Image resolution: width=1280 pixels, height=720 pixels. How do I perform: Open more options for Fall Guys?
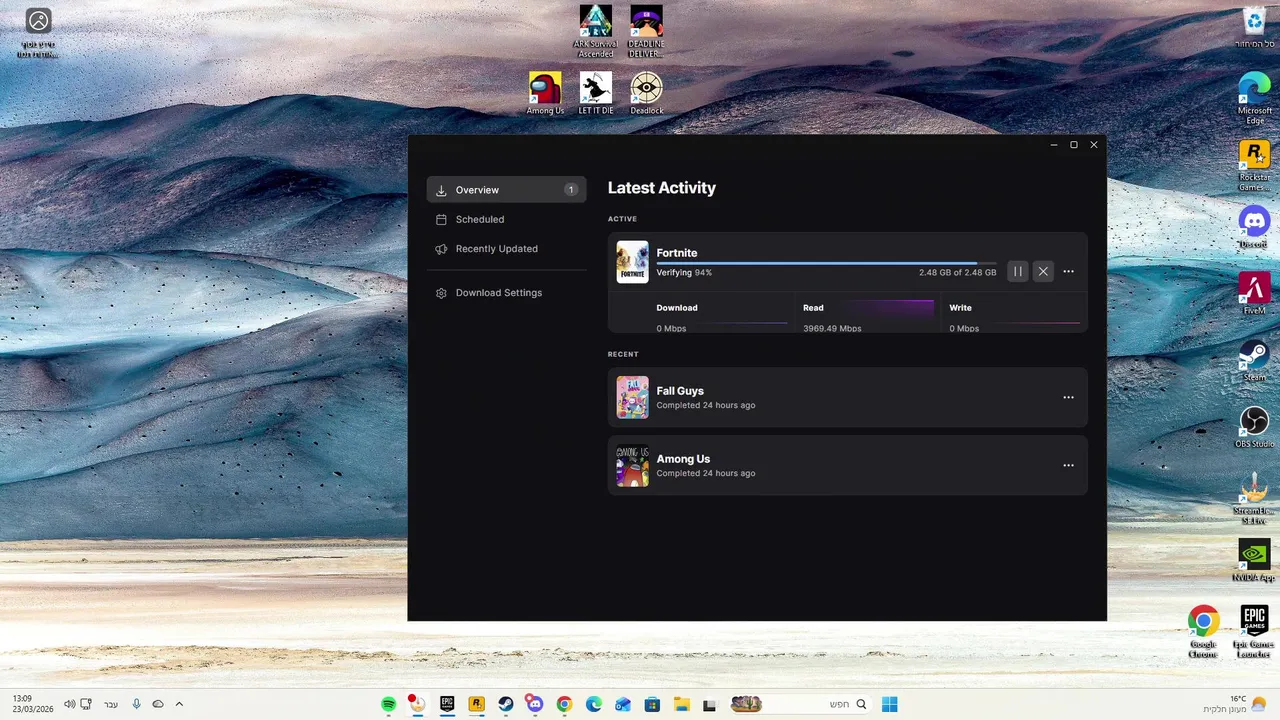tap(1068, 397)
